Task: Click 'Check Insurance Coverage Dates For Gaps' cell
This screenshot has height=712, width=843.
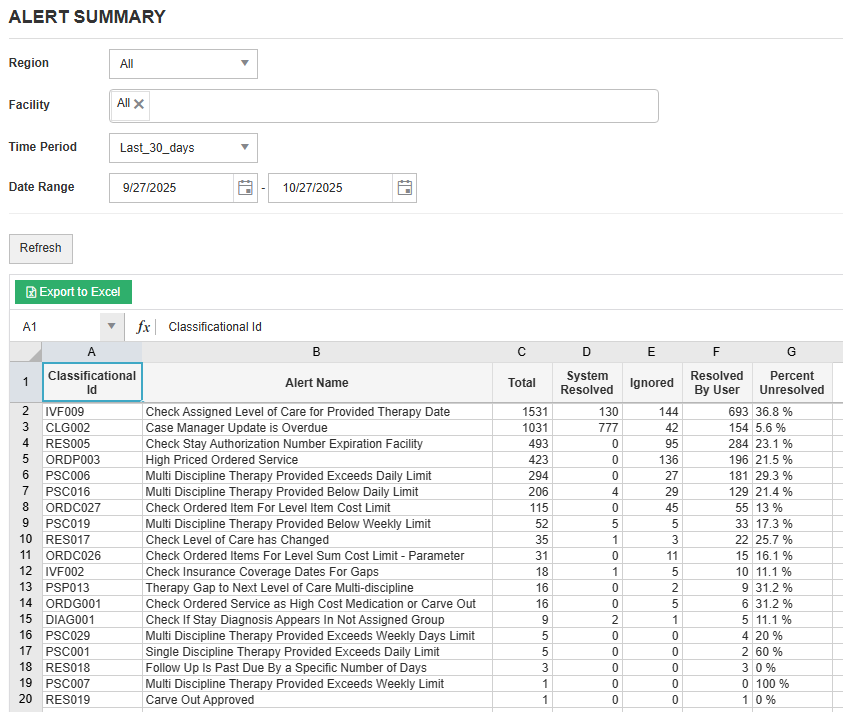Action: 317,572
